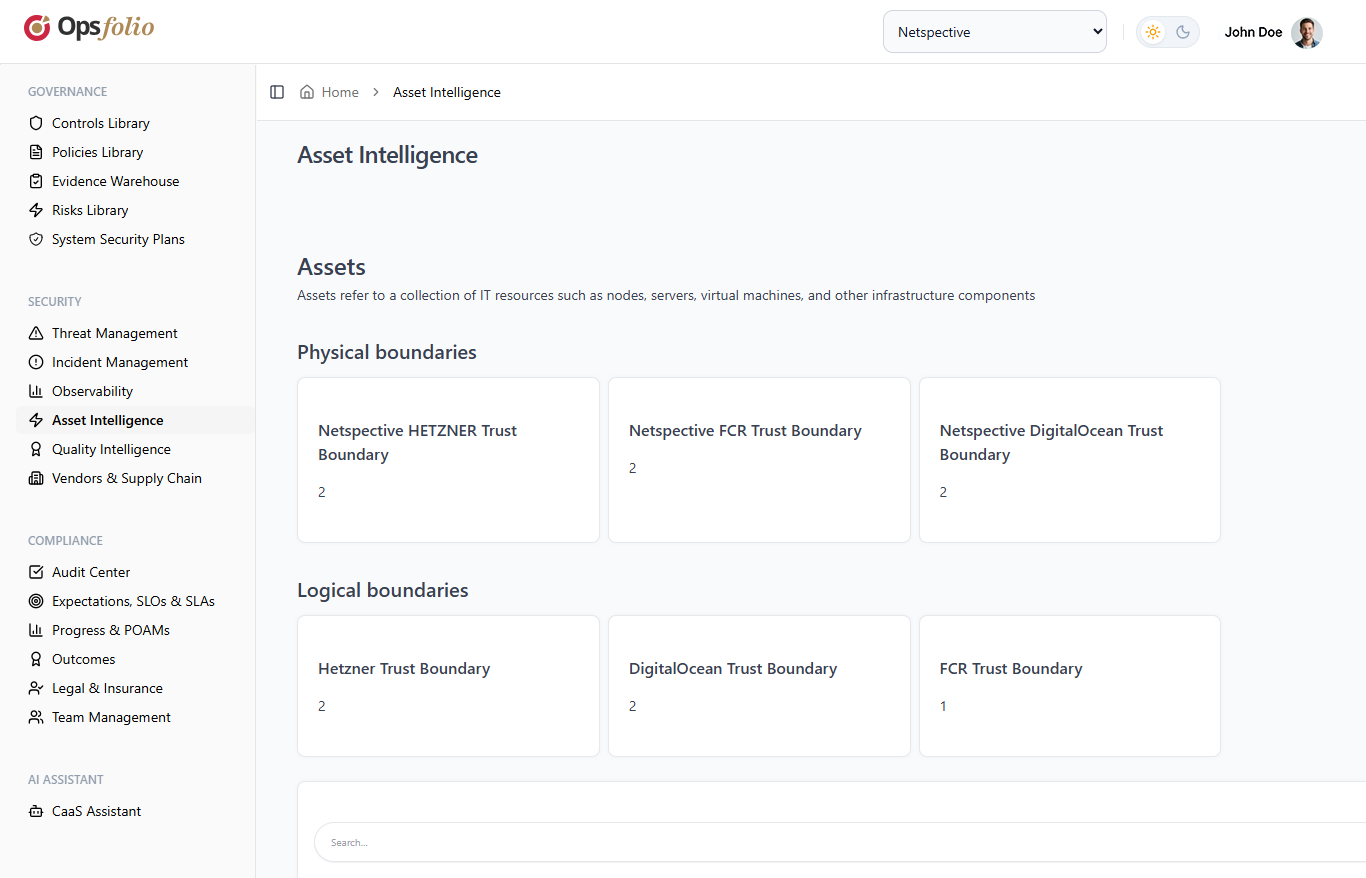Image resolution: width=1366 pixels, height=878 pixels.
Task: Click the Evidence Warehouse clipboard icon
Action: (x=36, y=181)
